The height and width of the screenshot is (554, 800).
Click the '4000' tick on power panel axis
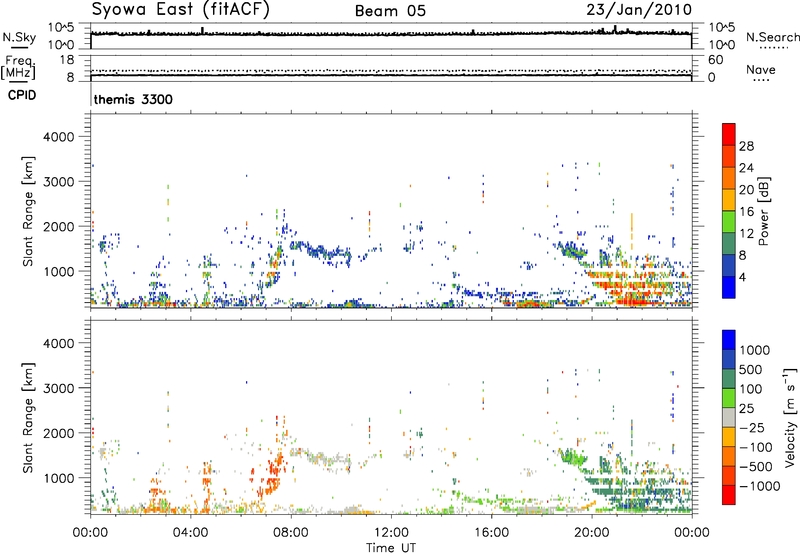58,137
